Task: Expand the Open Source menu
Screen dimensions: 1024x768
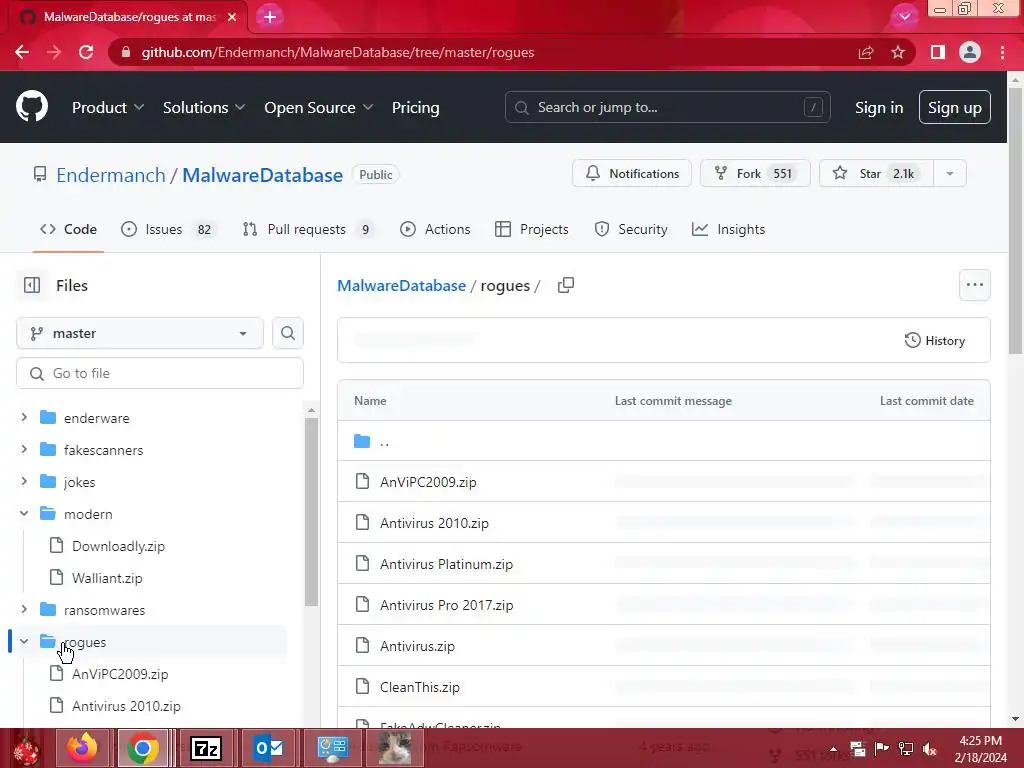Action: [319, 108]
